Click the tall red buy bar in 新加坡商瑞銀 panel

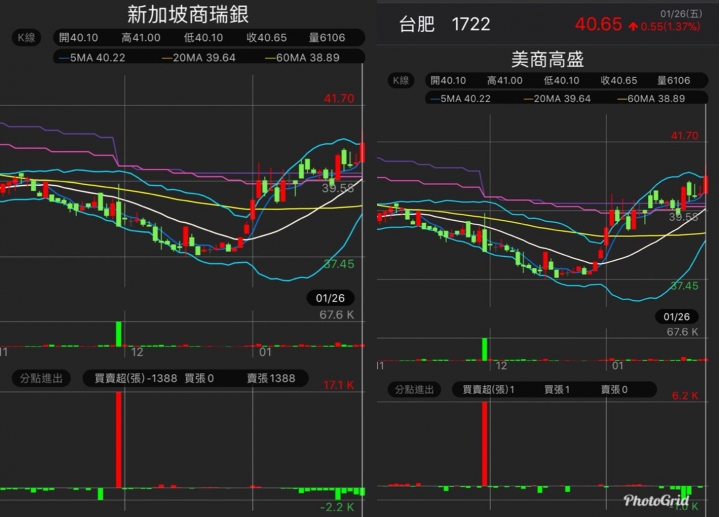click(119, 439)
